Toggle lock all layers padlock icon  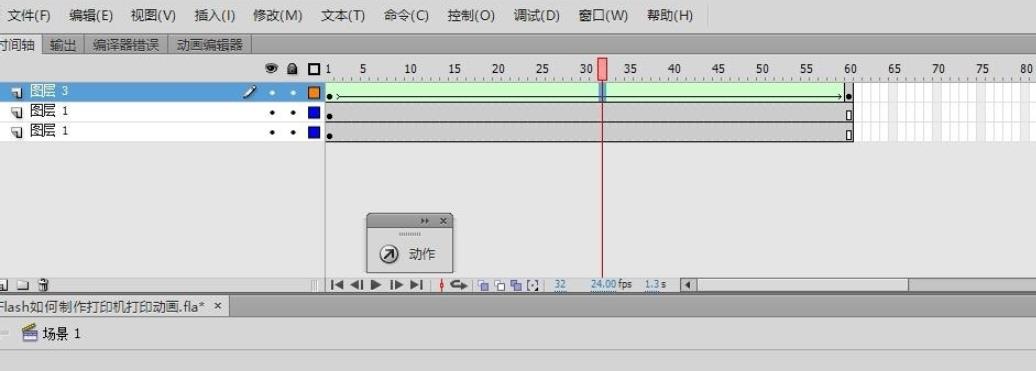coord(292,69)
